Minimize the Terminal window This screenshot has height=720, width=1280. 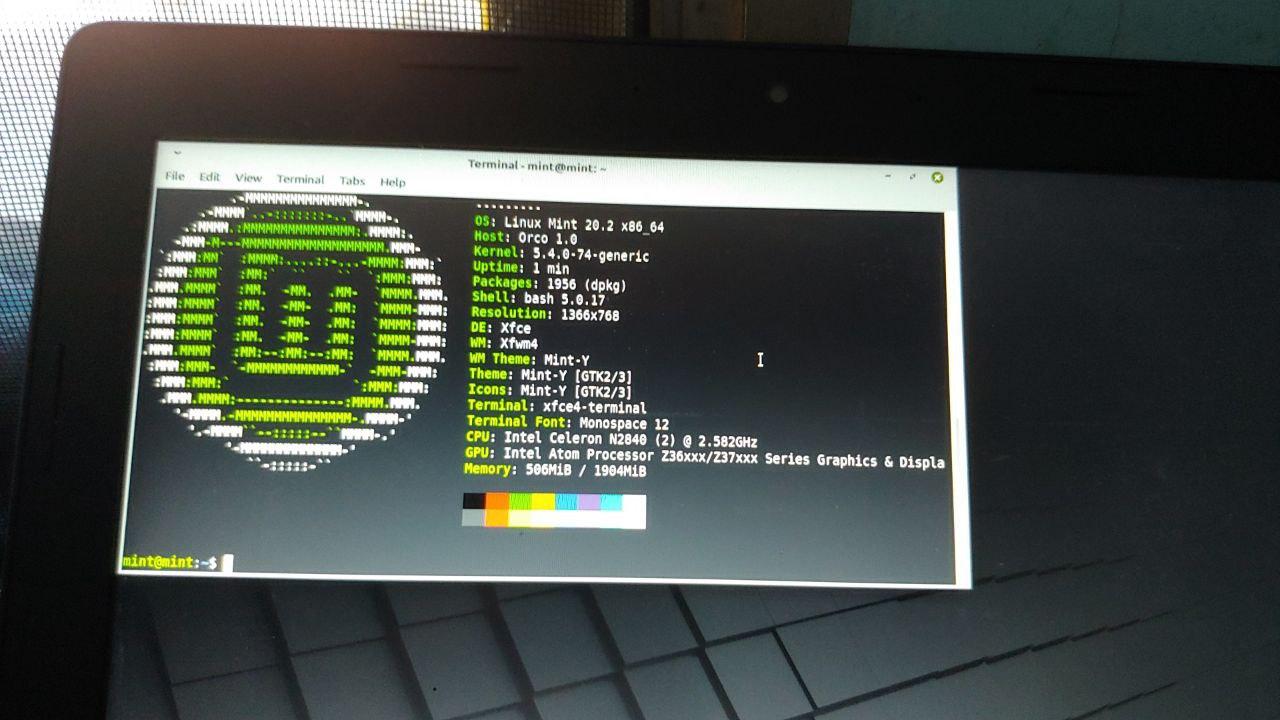click(889, 175)
